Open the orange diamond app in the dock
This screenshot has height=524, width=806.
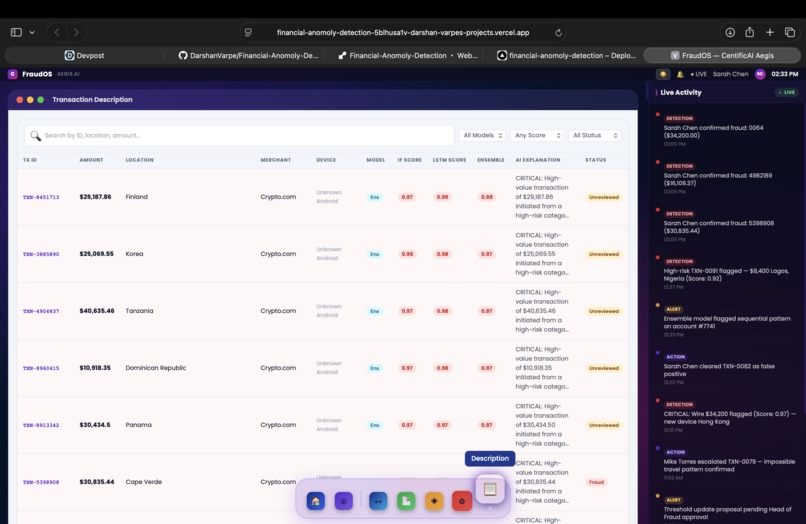[434, 501]
